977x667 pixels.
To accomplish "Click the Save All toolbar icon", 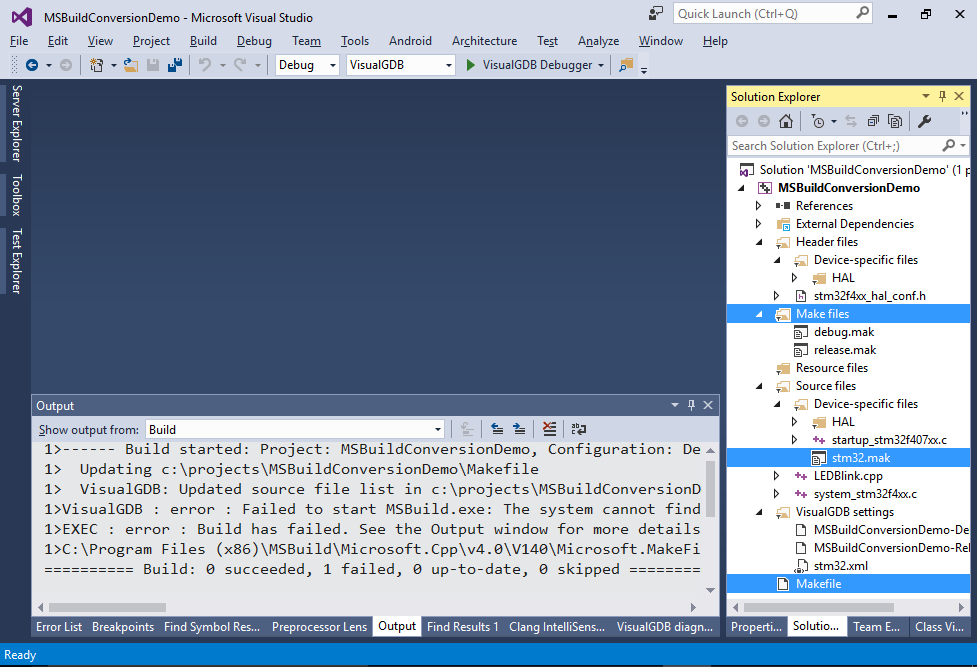I will pyautogui.click(x=175, y=65).
